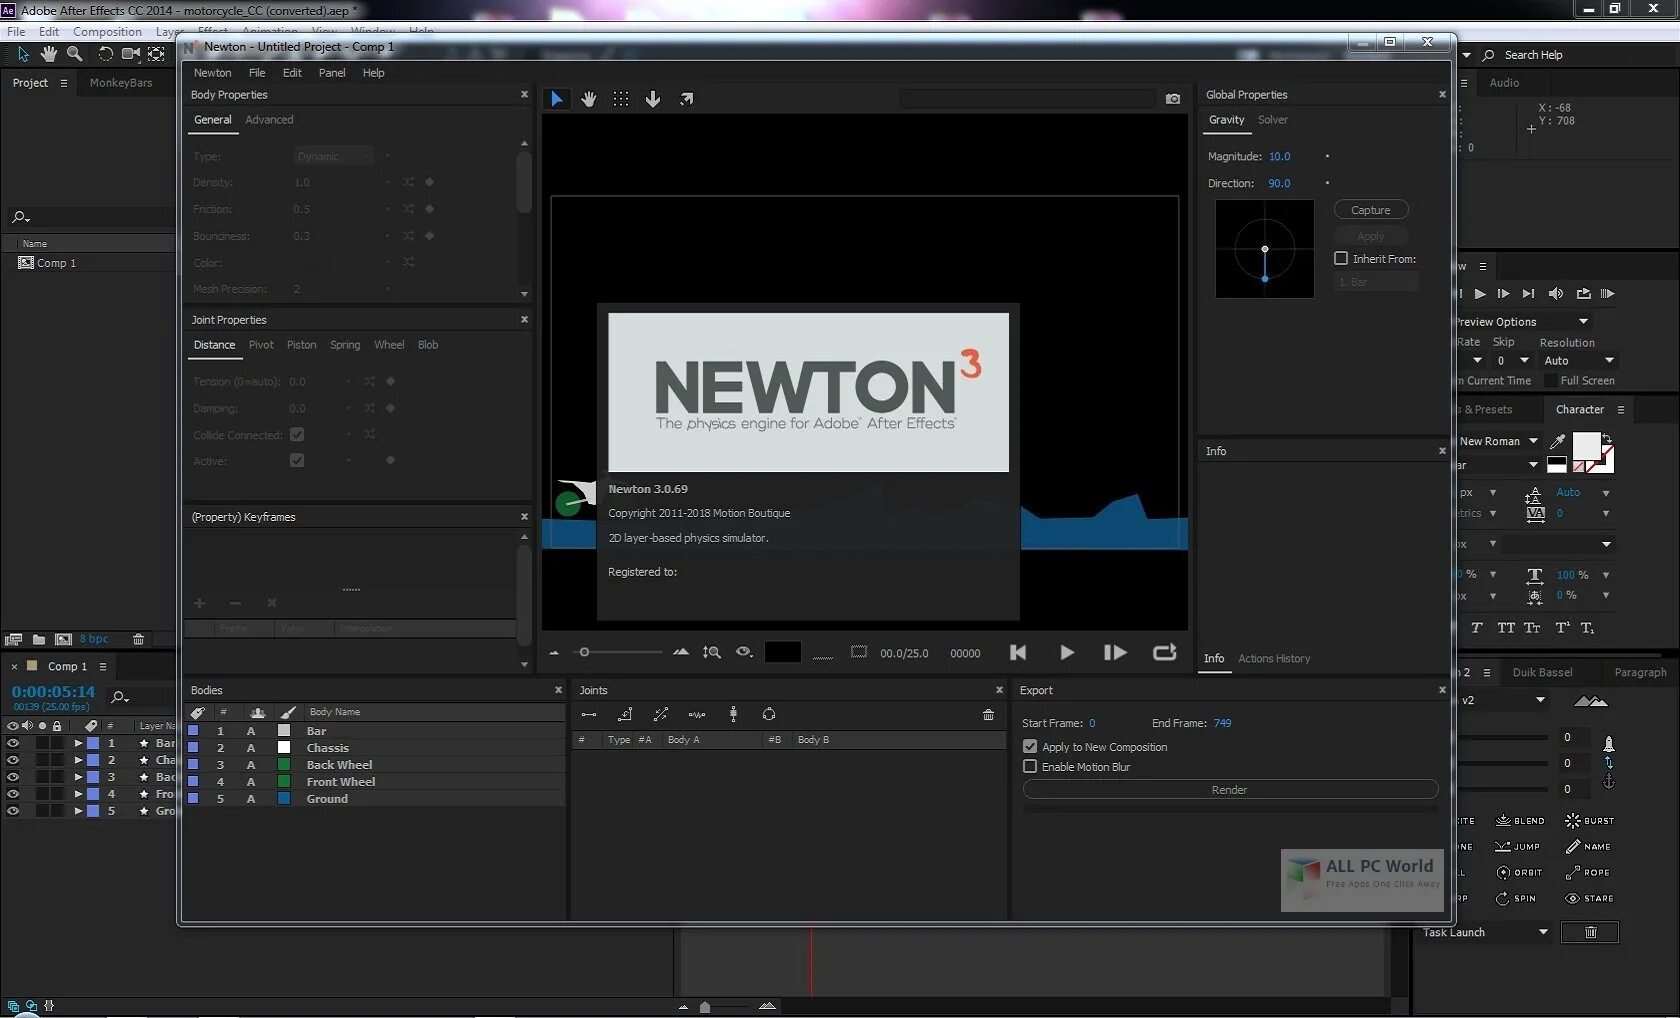Screen dimensions: 1680x1018
Task: Click the zoom magnifier icon below Newton preview
Action: [x=712, y=652]
